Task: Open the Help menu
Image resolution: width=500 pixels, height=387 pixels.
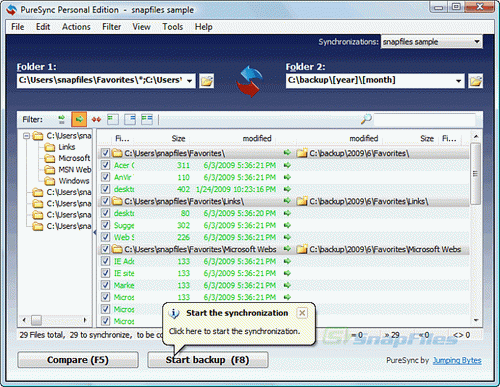Action: (x=203, y=27)
